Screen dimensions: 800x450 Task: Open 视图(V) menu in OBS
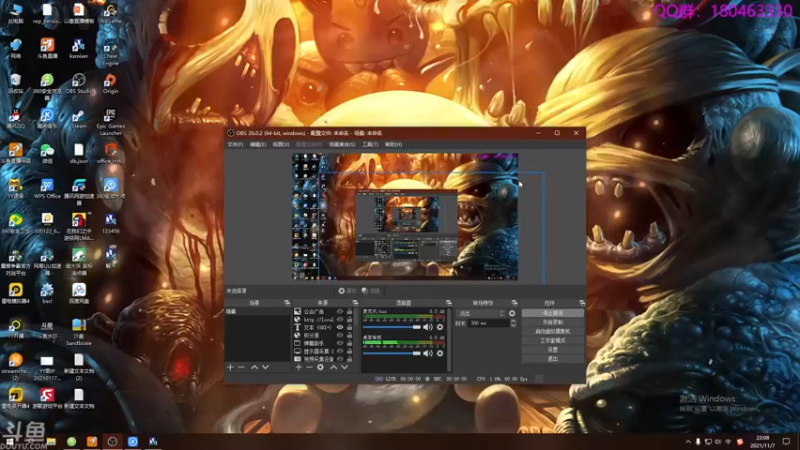(x=281, y=144)
